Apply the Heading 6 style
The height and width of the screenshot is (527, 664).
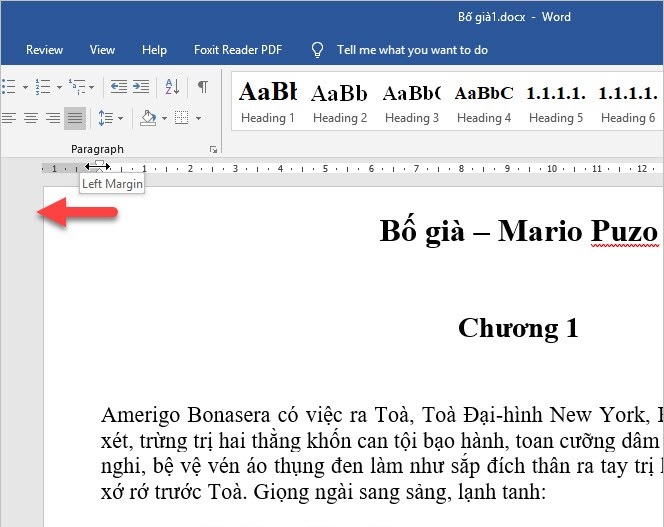click(x=628, y=102)
